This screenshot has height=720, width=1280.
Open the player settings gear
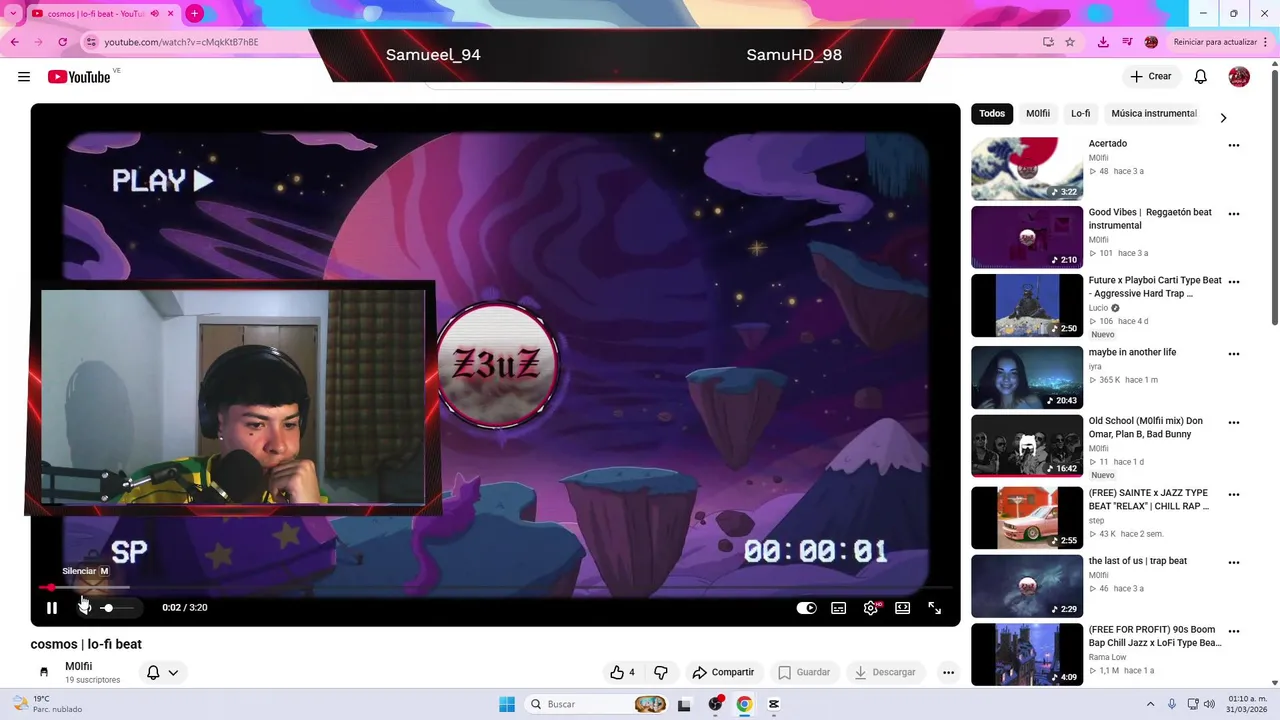coord(871,608)
